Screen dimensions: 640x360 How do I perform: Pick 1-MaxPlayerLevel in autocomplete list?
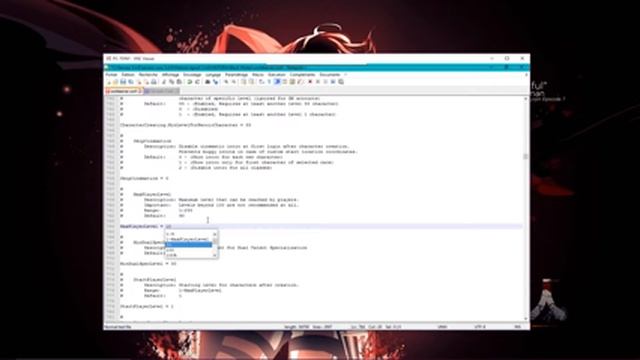pyautogui.click(x=189, y=239)
